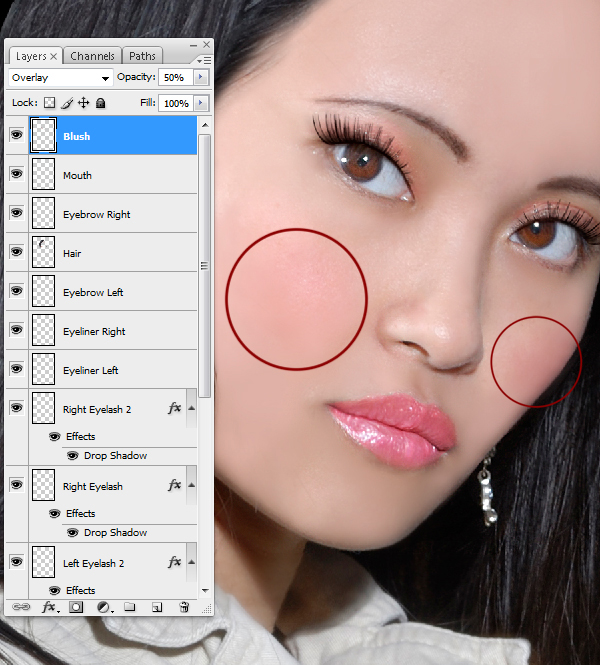Collapse effects of Right Eyelash 2

point(191,408)
